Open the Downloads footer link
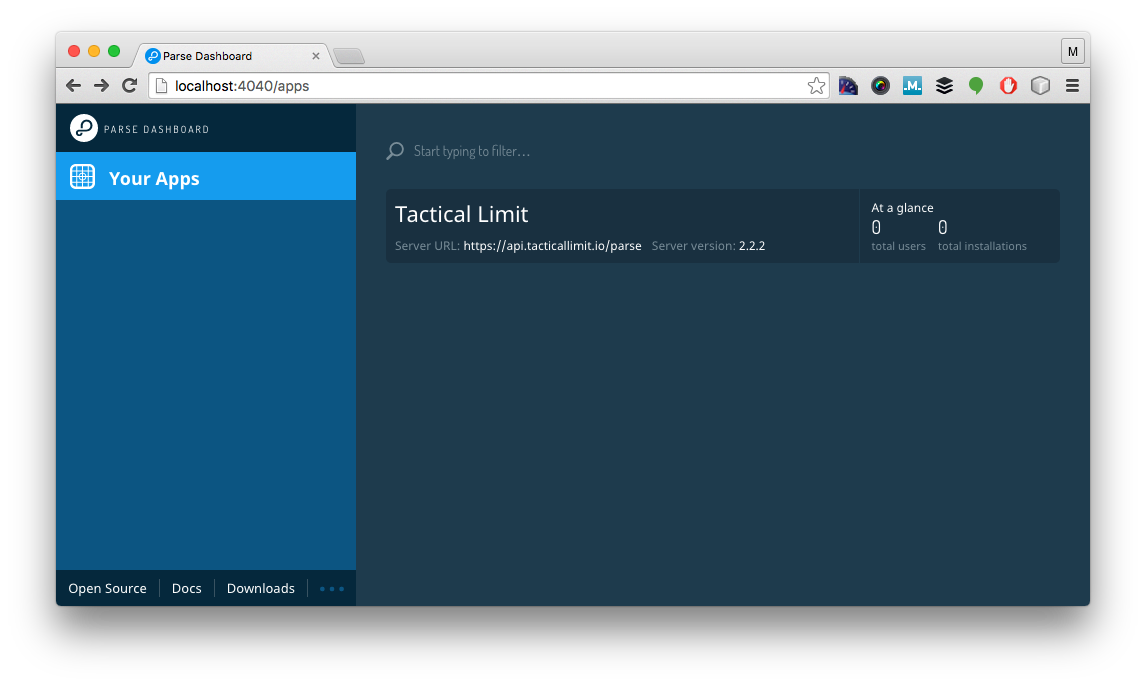The width and height of the screenshot is (1146, 686). coord(260,588)
